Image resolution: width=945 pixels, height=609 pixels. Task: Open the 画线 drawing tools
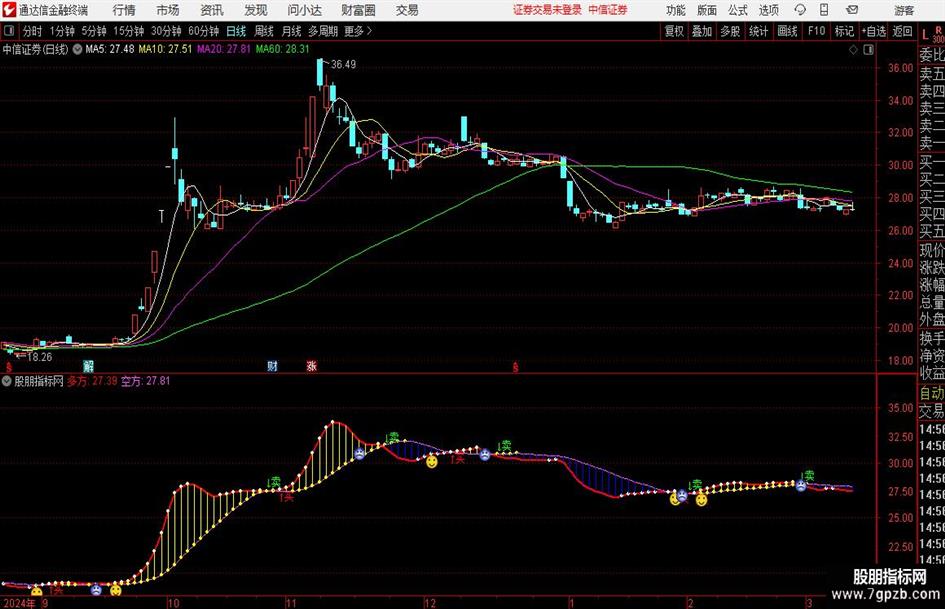click(x=787, y=31)
